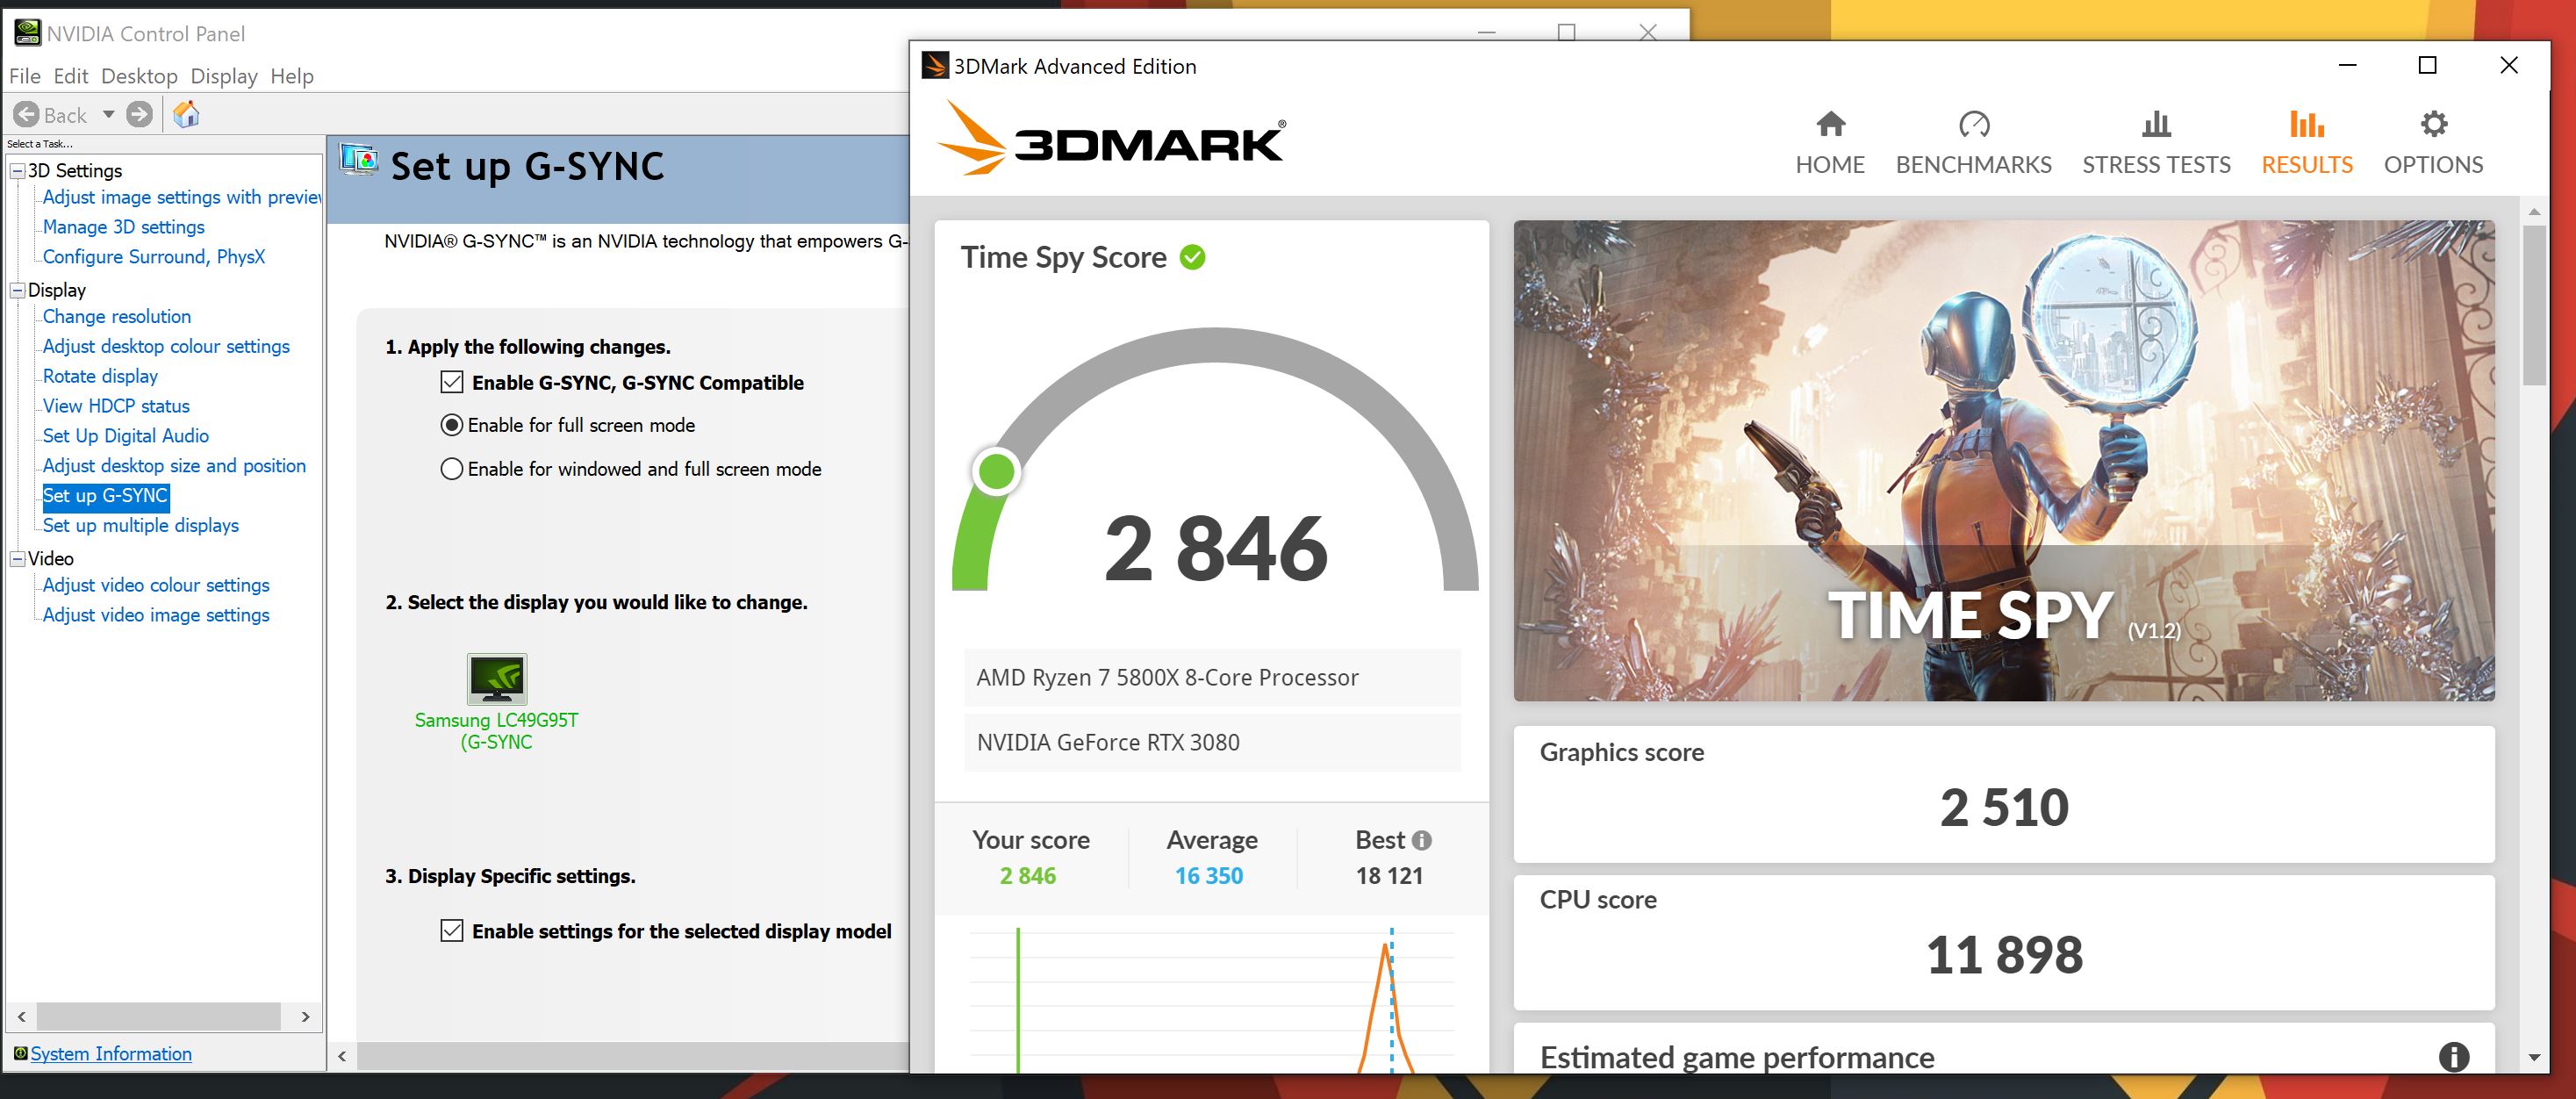Select Set Up Digital Audio task
2576x1099 pixels.
pos(126,436)
